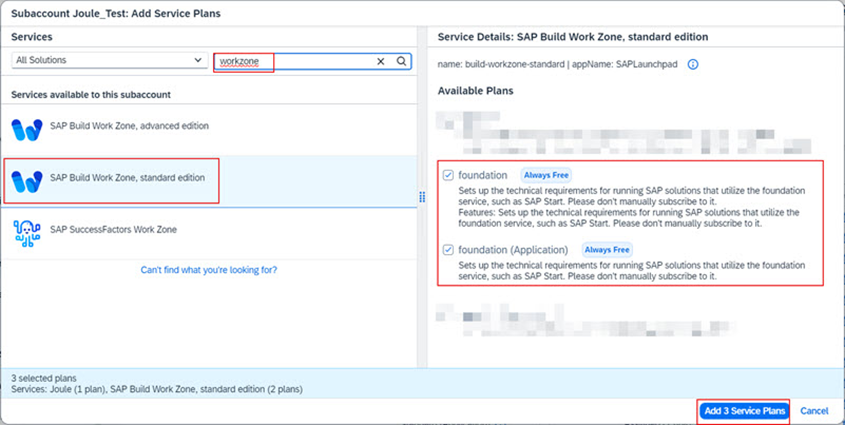
Task: Click the splitter grip between the two panes
Action: (x=422, y=197)
